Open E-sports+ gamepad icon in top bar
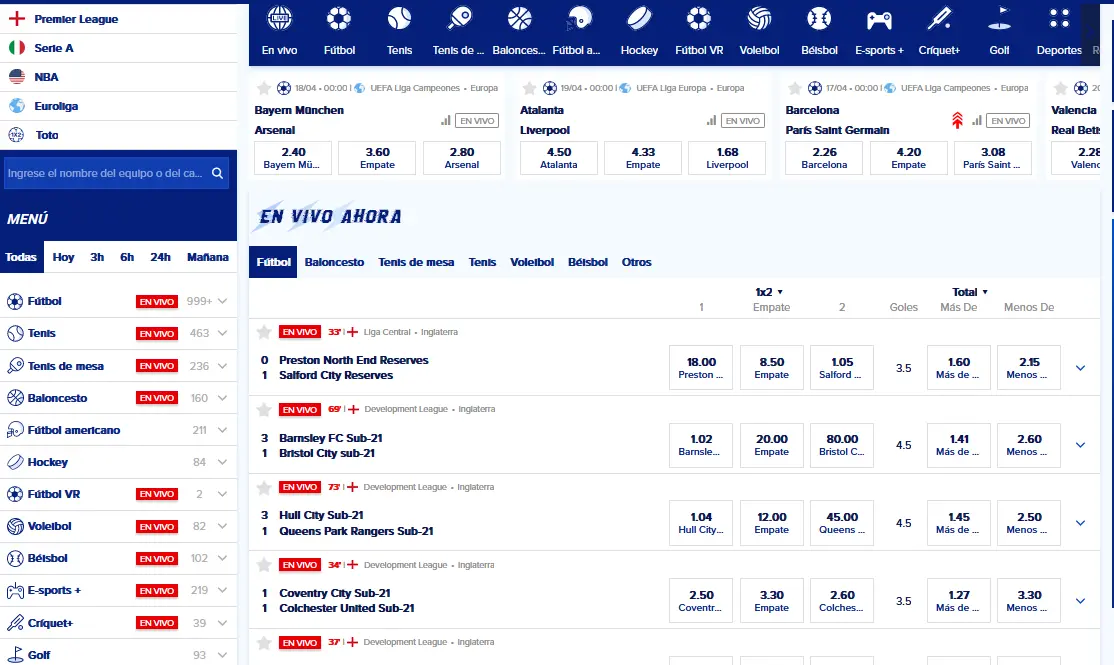The height and width of the screenshot is (665, 1114). 879,21
